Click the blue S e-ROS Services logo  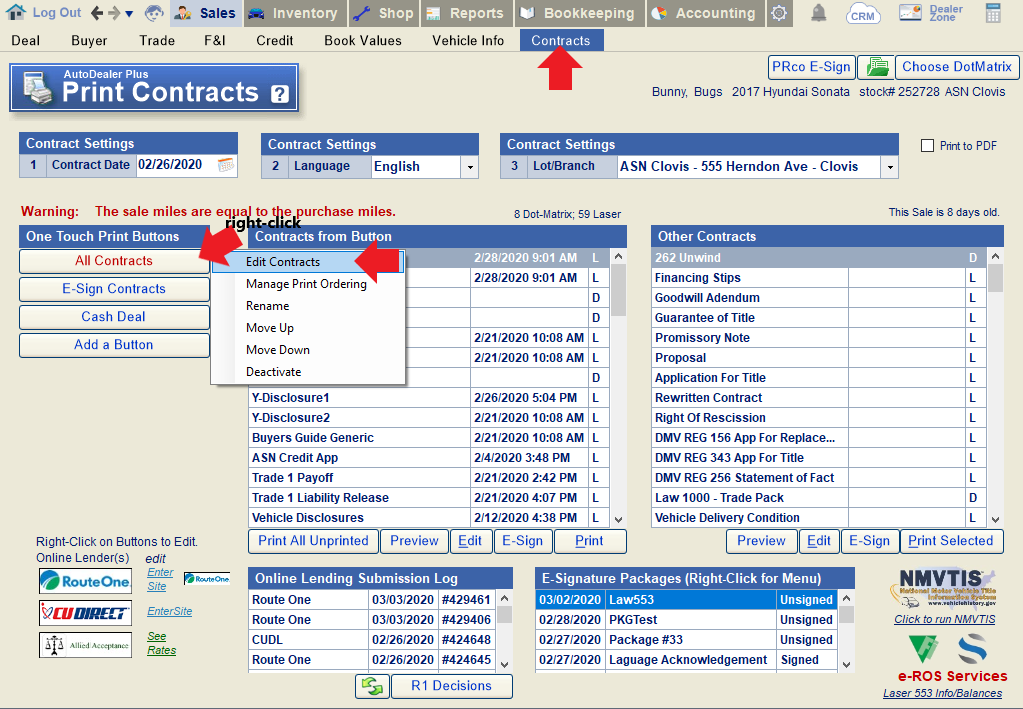972,648
